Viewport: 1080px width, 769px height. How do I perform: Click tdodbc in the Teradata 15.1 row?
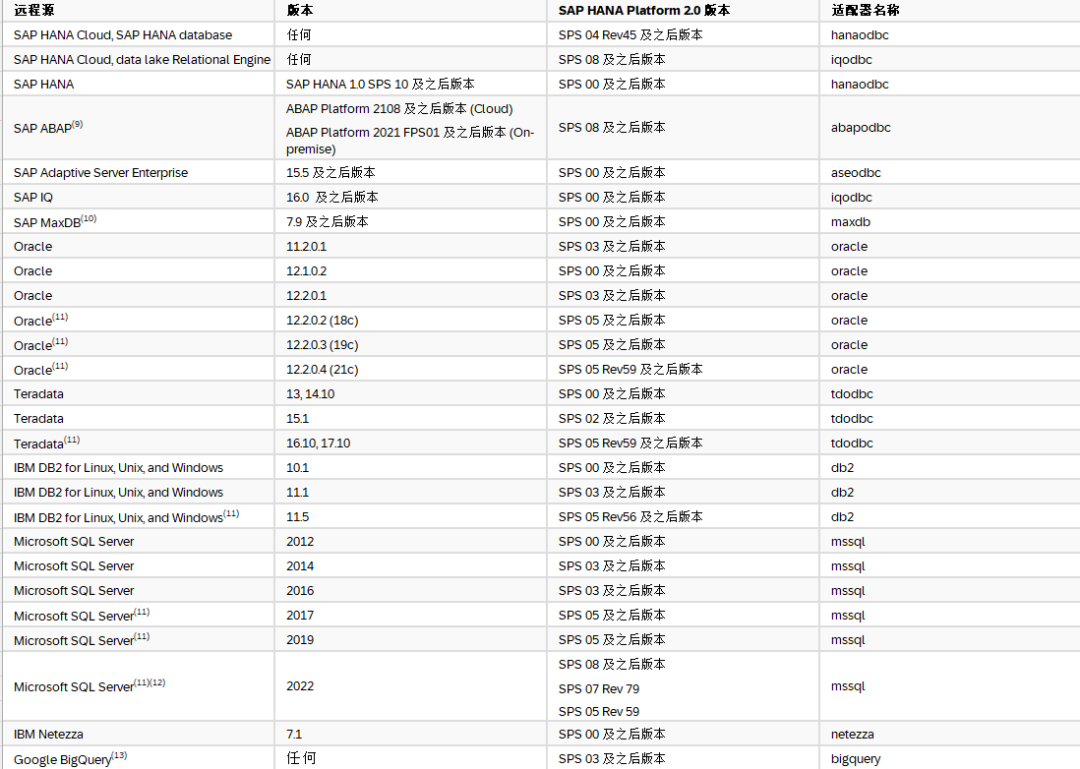pos(852,419)
